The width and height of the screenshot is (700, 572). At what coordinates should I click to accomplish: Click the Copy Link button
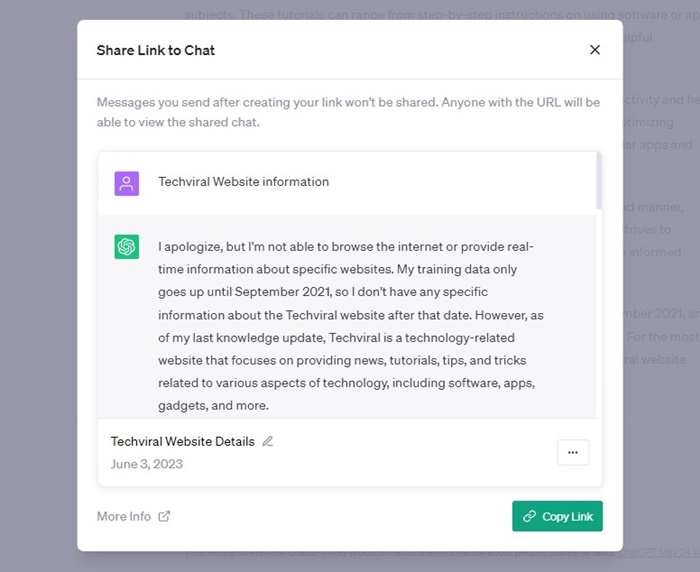tap(557, 516)
